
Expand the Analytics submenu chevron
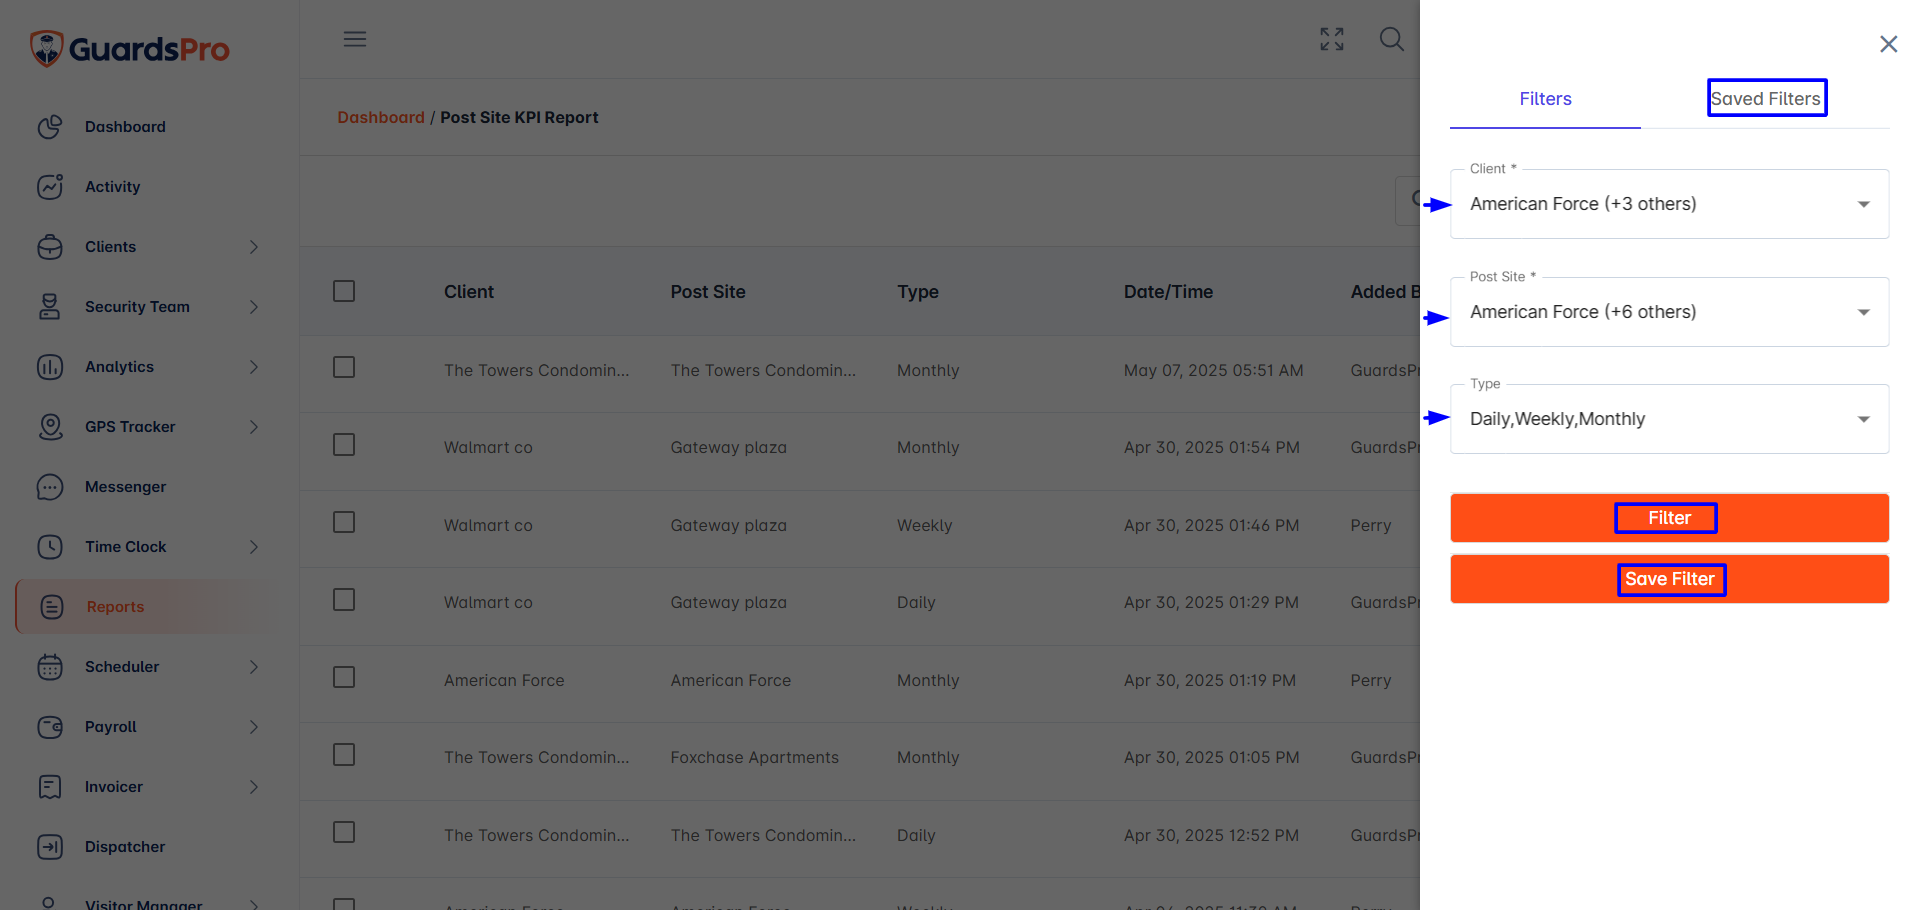click(x=254, y=367)
